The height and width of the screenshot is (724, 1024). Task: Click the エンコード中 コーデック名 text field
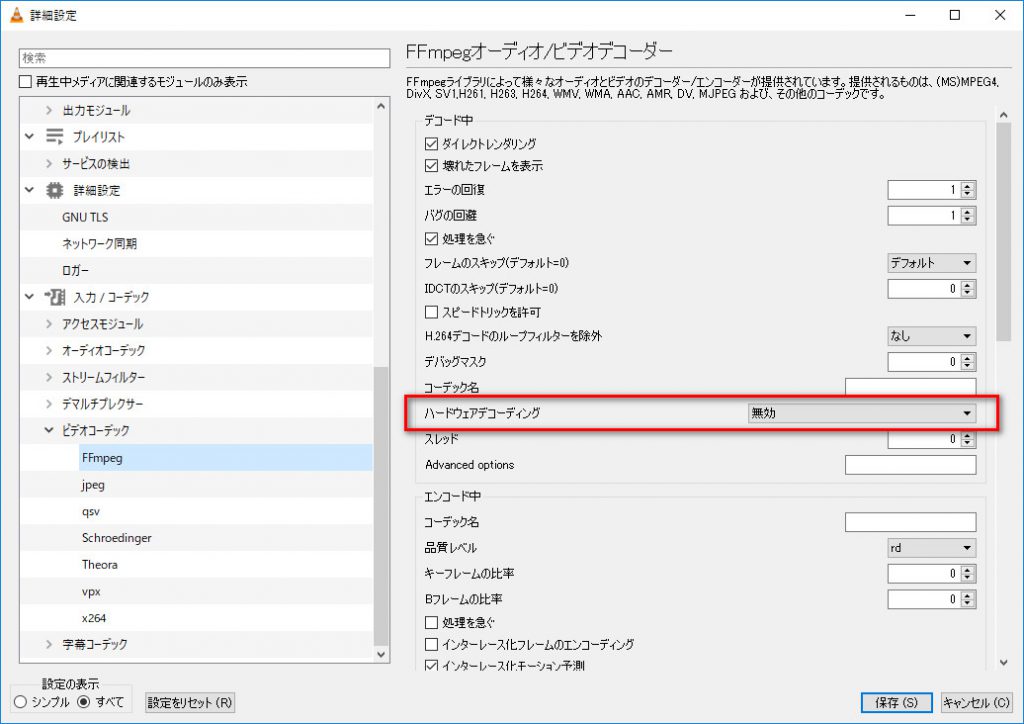tap(910, 522)
